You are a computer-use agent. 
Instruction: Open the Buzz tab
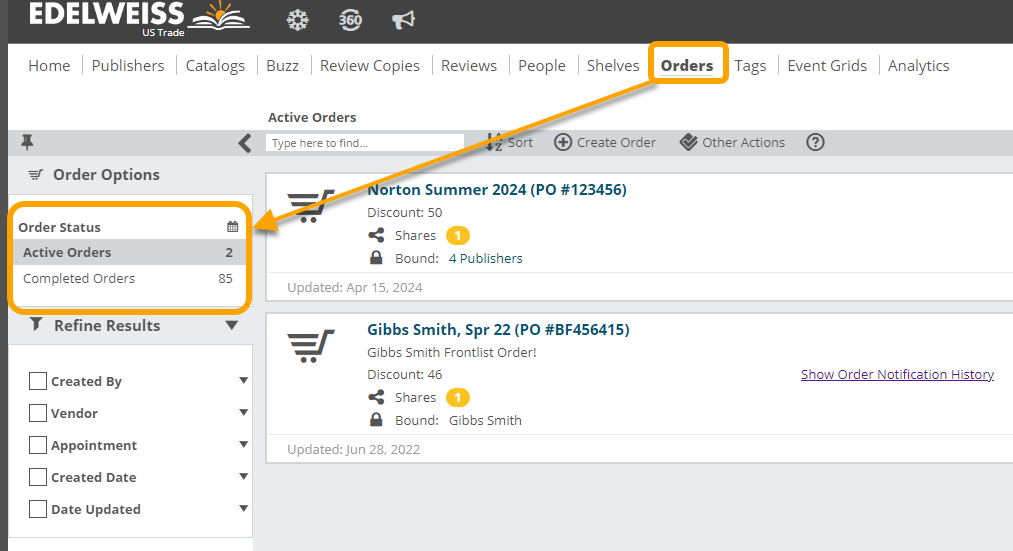click(x=282, y=65)
